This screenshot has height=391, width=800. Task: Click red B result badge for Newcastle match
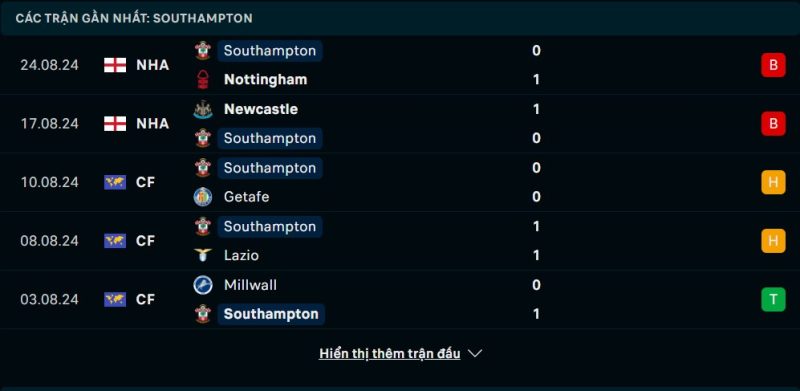pos(773,124)
